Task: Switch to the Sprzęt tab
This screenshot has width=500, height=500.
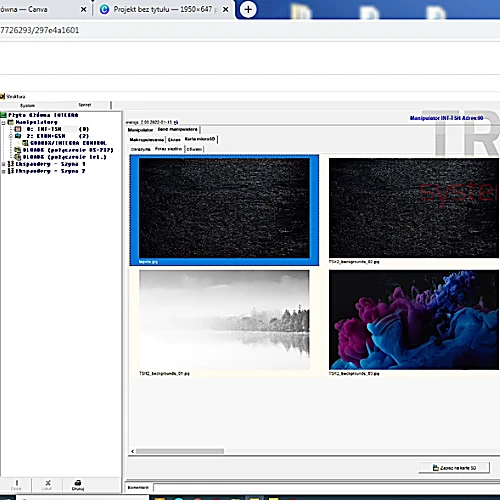Action: click(85, 105)
